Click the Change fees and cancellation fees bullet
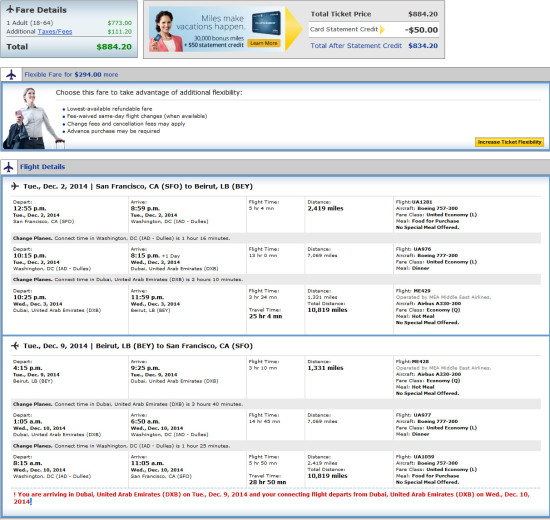 point(126,124)
